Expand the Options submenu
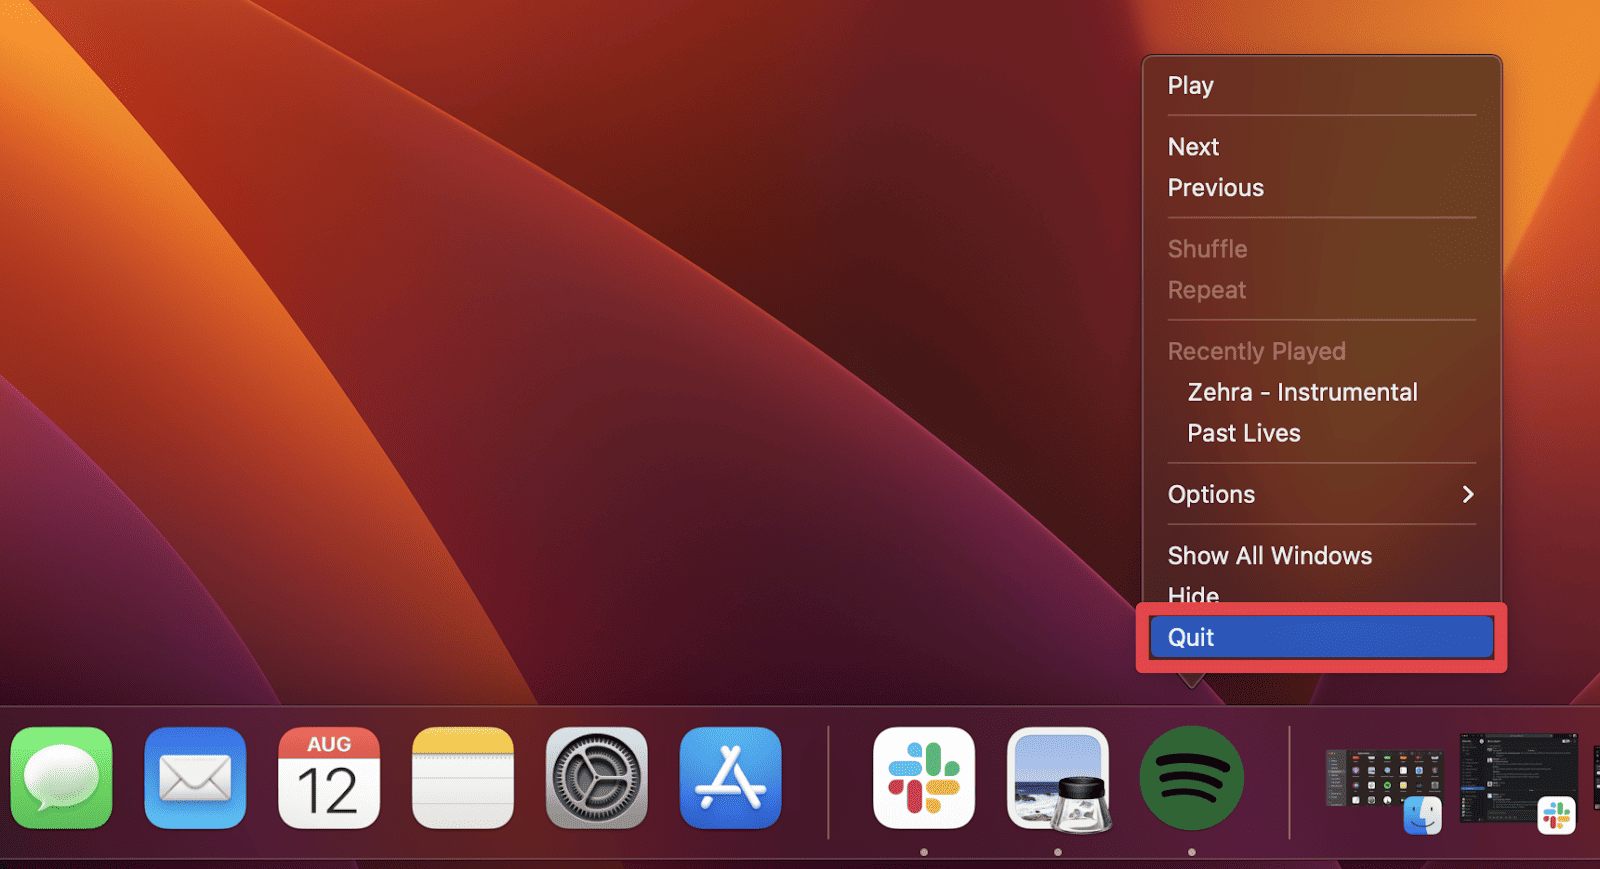Screen dimensions: 1600x869 click(x=1322, y=494)
